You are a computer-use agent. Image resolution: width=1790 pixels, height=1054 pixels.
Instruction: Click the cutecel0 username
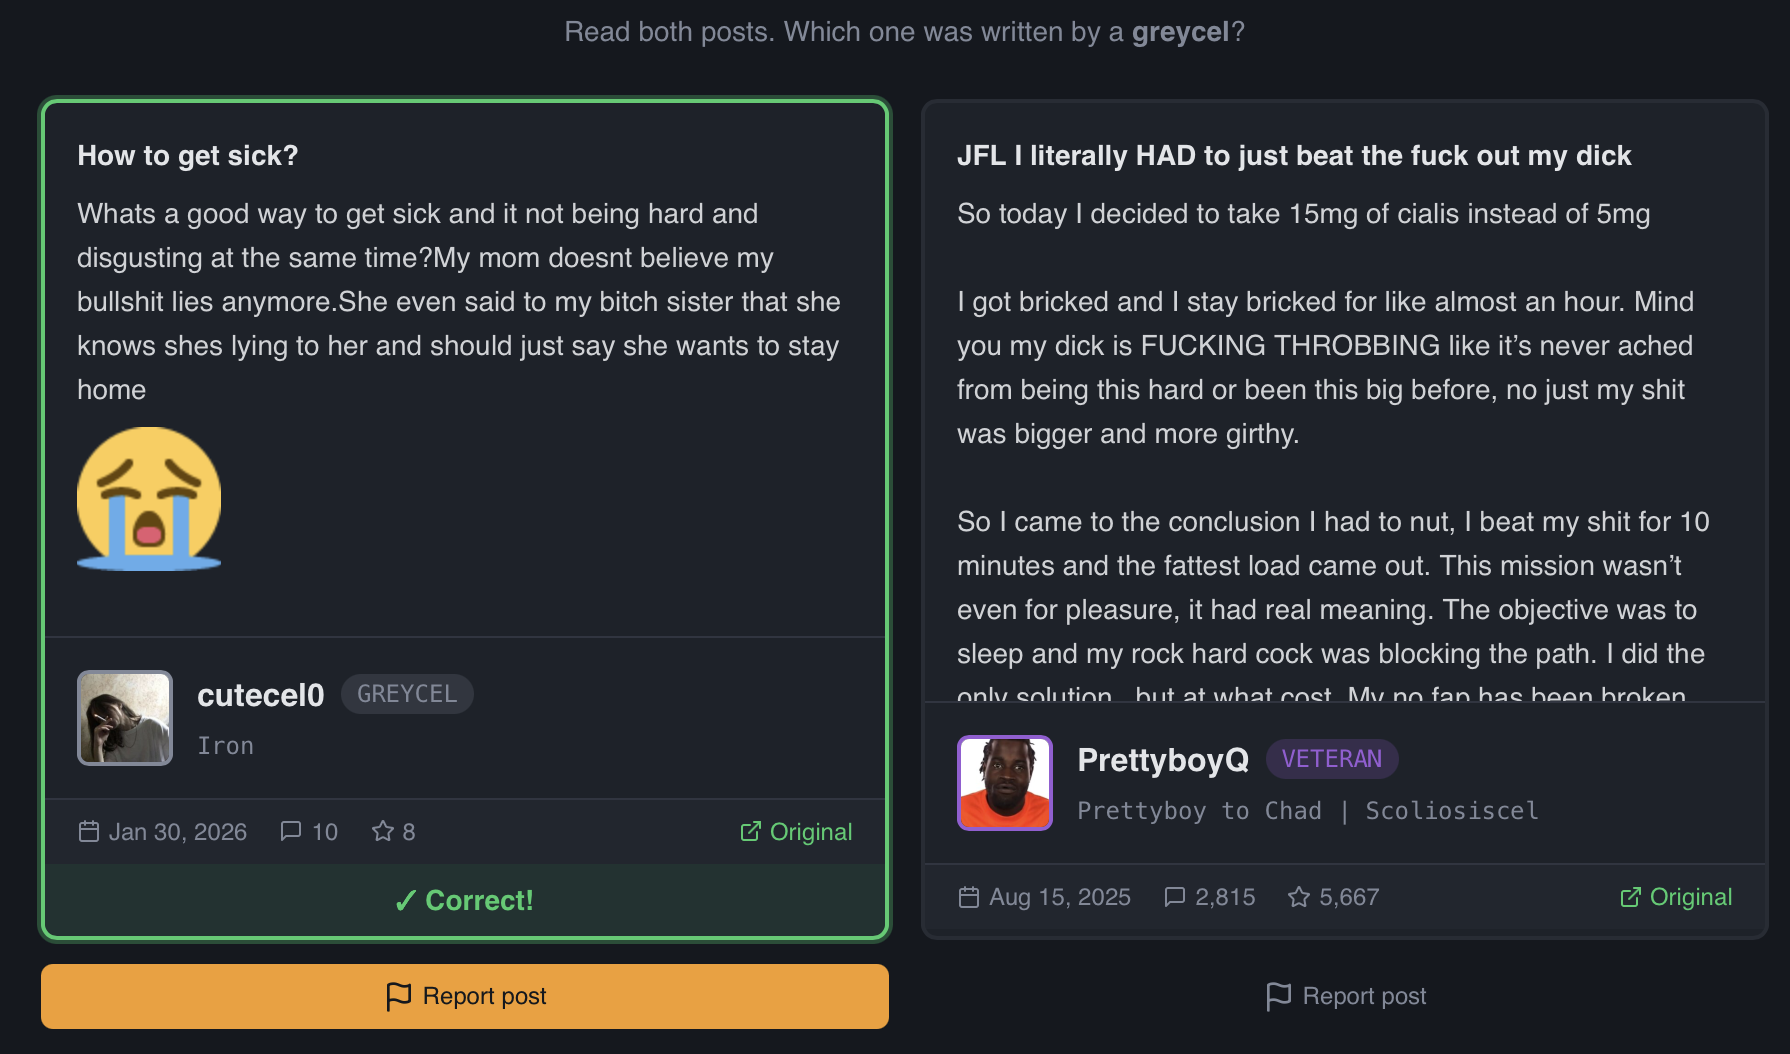click(261, 695)
